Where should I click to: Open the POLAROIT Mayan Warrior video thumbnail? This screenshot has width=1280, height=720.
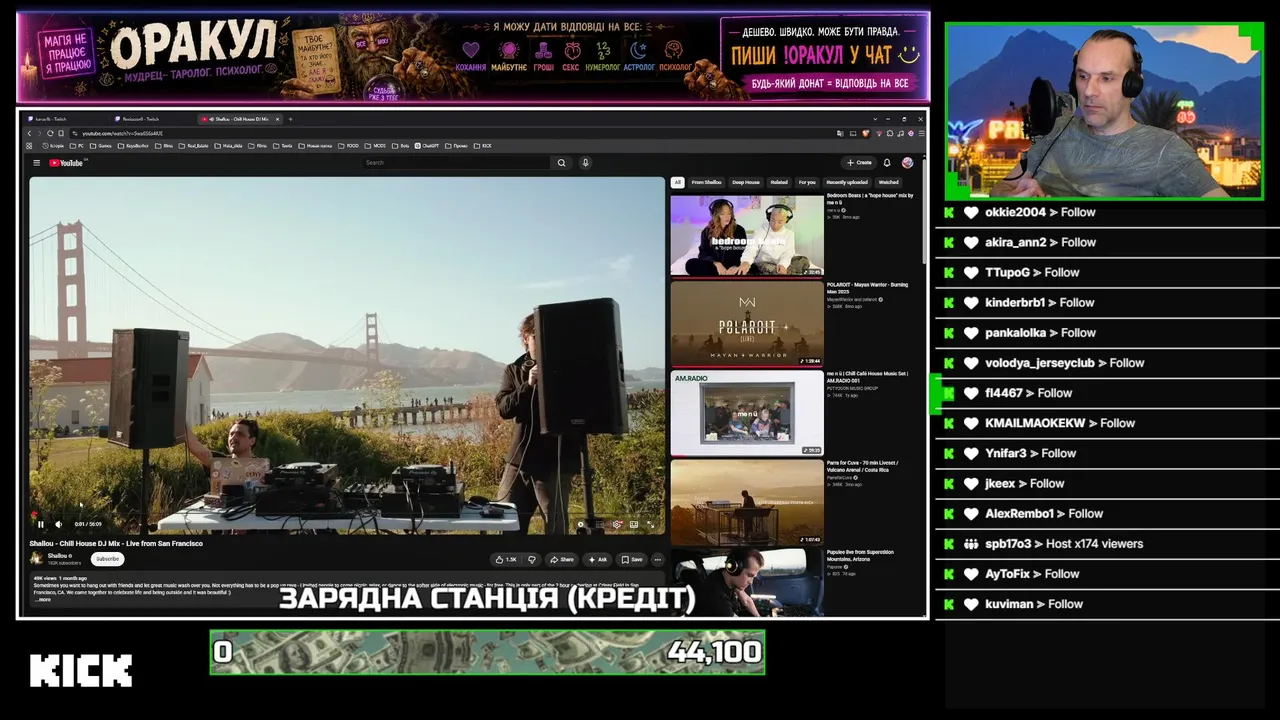click(x=747, y=324)
